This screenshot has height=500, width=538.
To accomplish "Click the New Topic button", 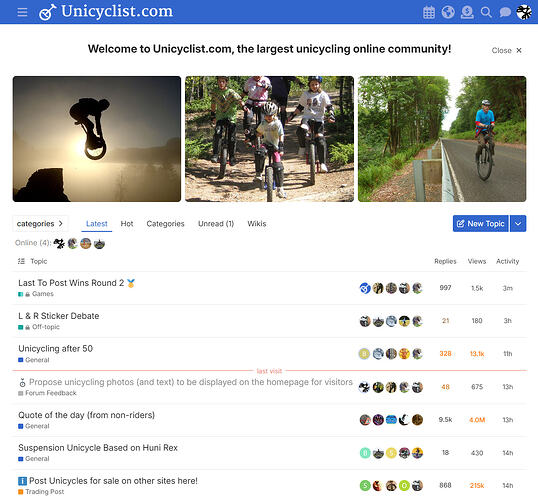I will pos(480,224).
